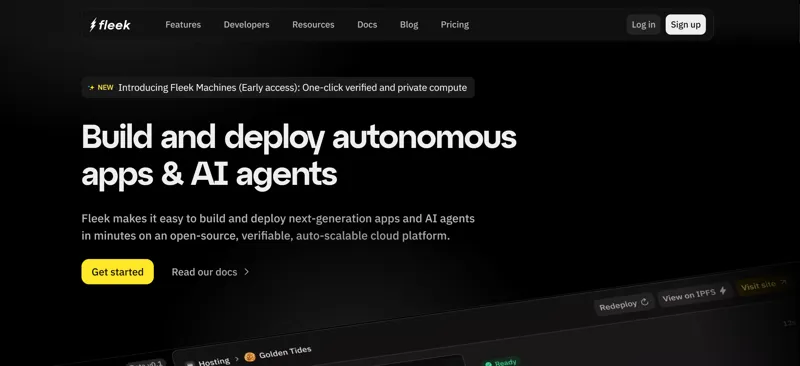Open the Blog link
This screenshot has height=366, width=800.
point(409,25)
